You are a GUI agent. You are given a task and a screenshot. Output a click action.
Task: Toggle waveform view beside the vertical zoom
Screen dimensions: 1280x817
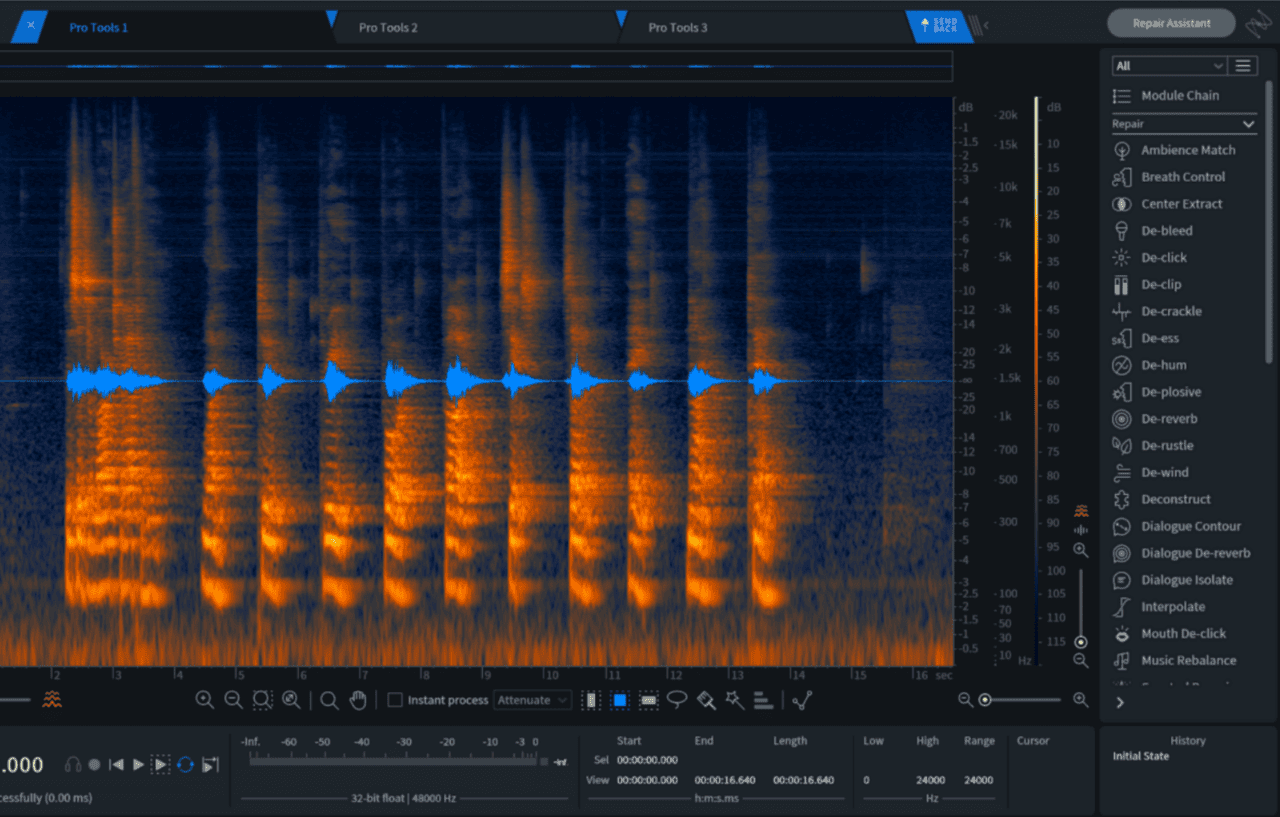pos(1081,530)
